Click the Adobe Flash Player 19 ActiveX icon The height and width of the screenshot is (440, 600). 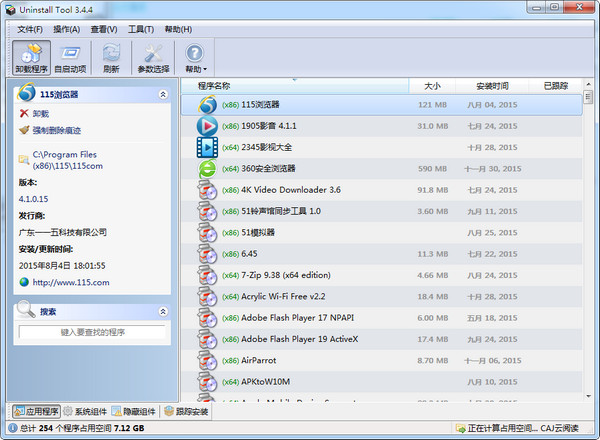click(207, 339)
